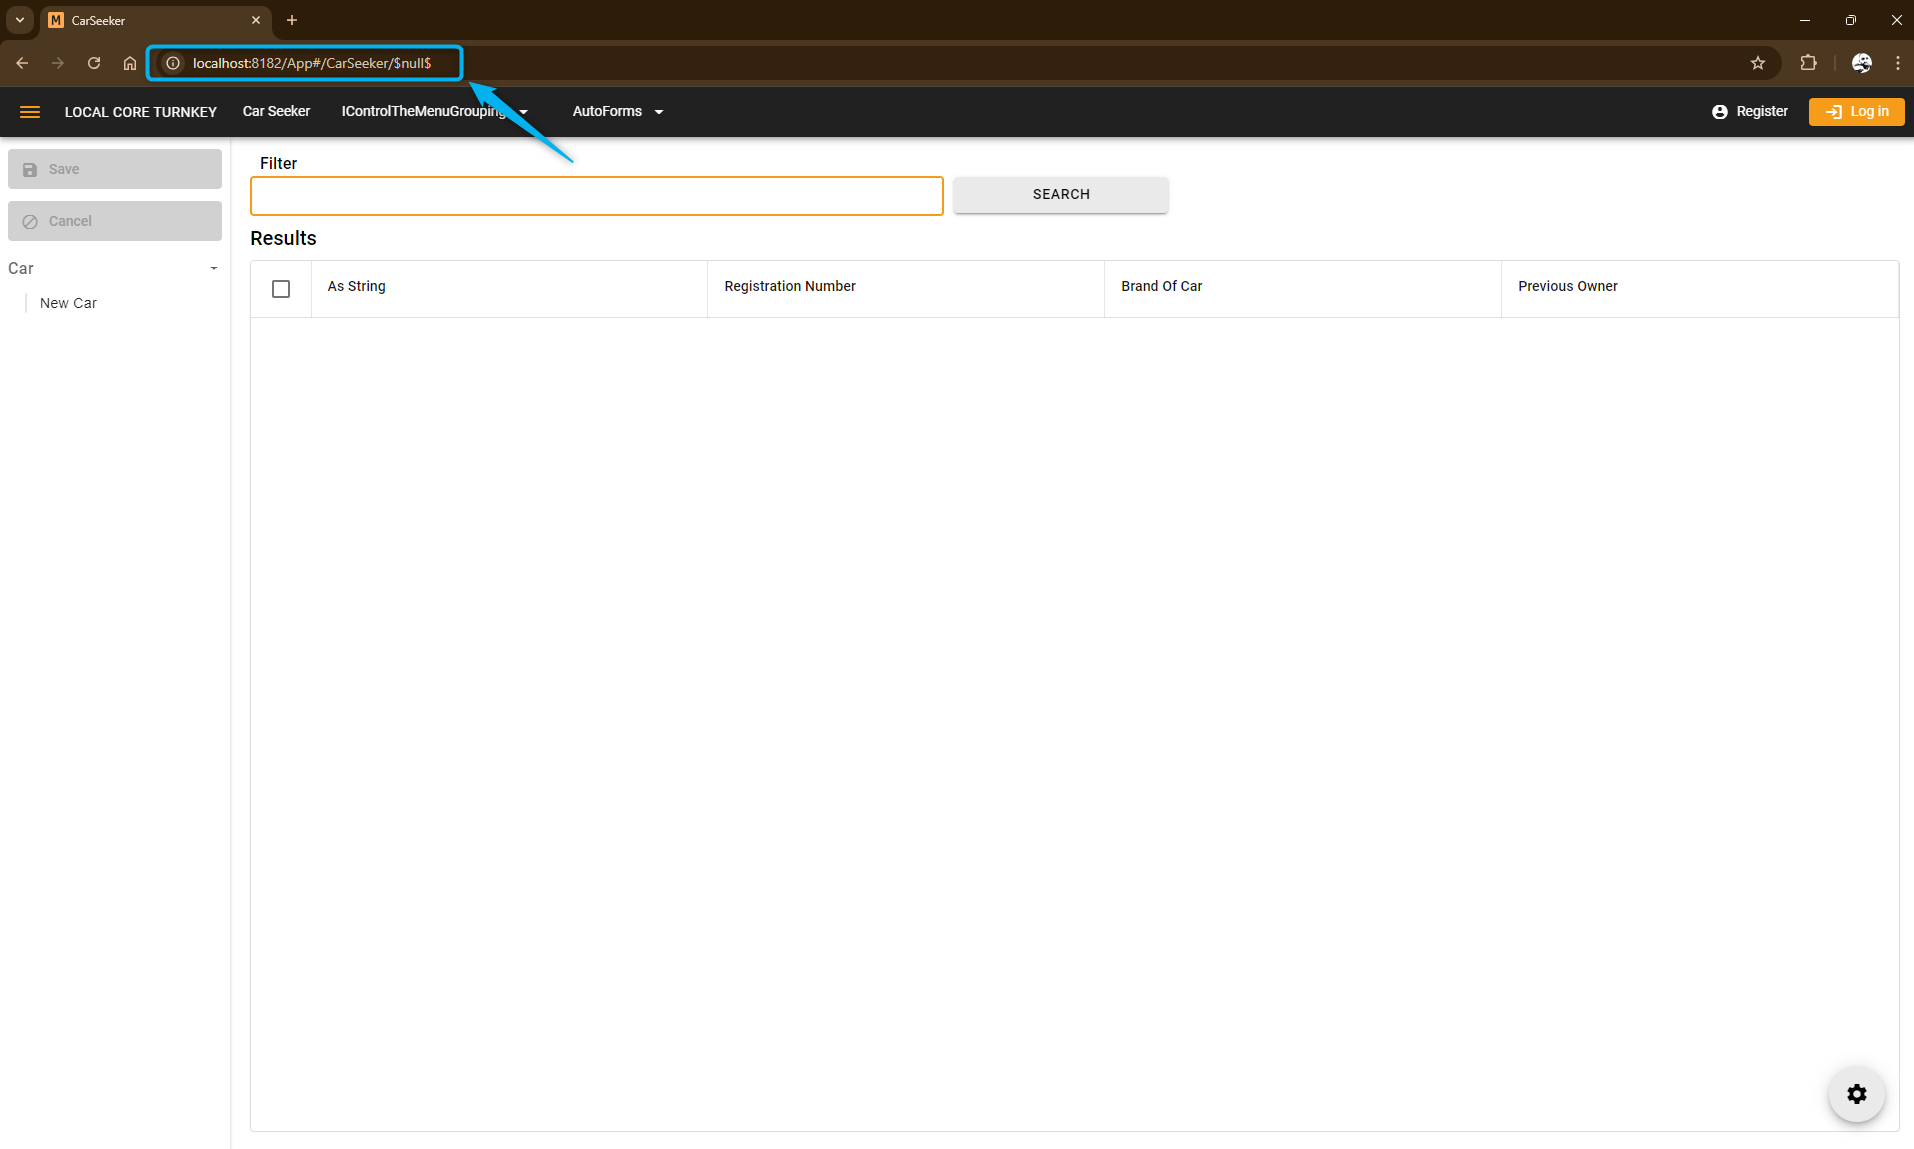This screenshot has width=1914, height=1149.
Task: Select New Car in the sidebar
Action: pyautogui.click(x=68, y=303)
